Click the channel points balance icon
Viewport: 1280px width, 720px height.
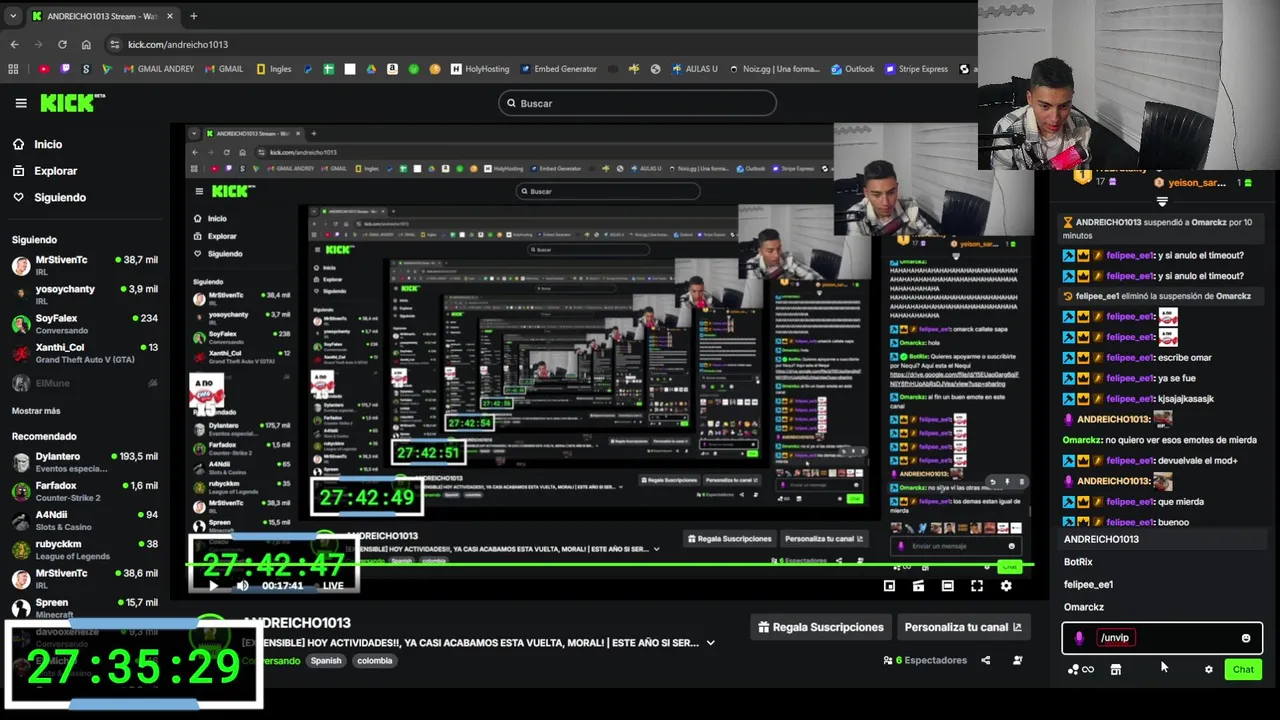(x=1080, y=670)
